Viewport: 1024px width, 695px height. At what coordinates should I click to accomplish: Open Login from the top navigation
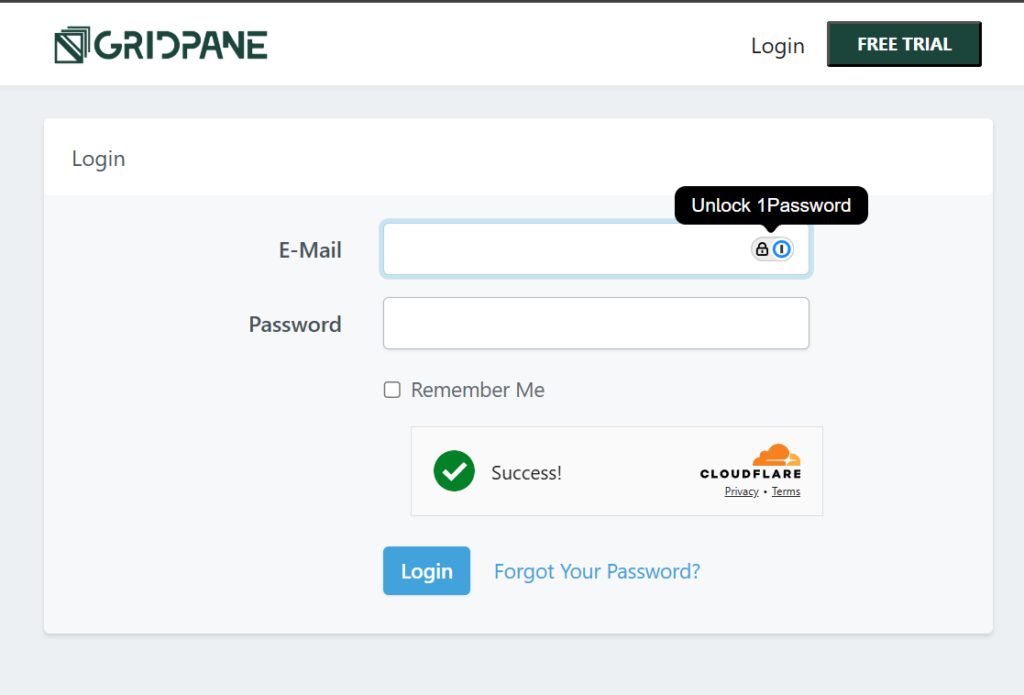click(x=777, y=46)
